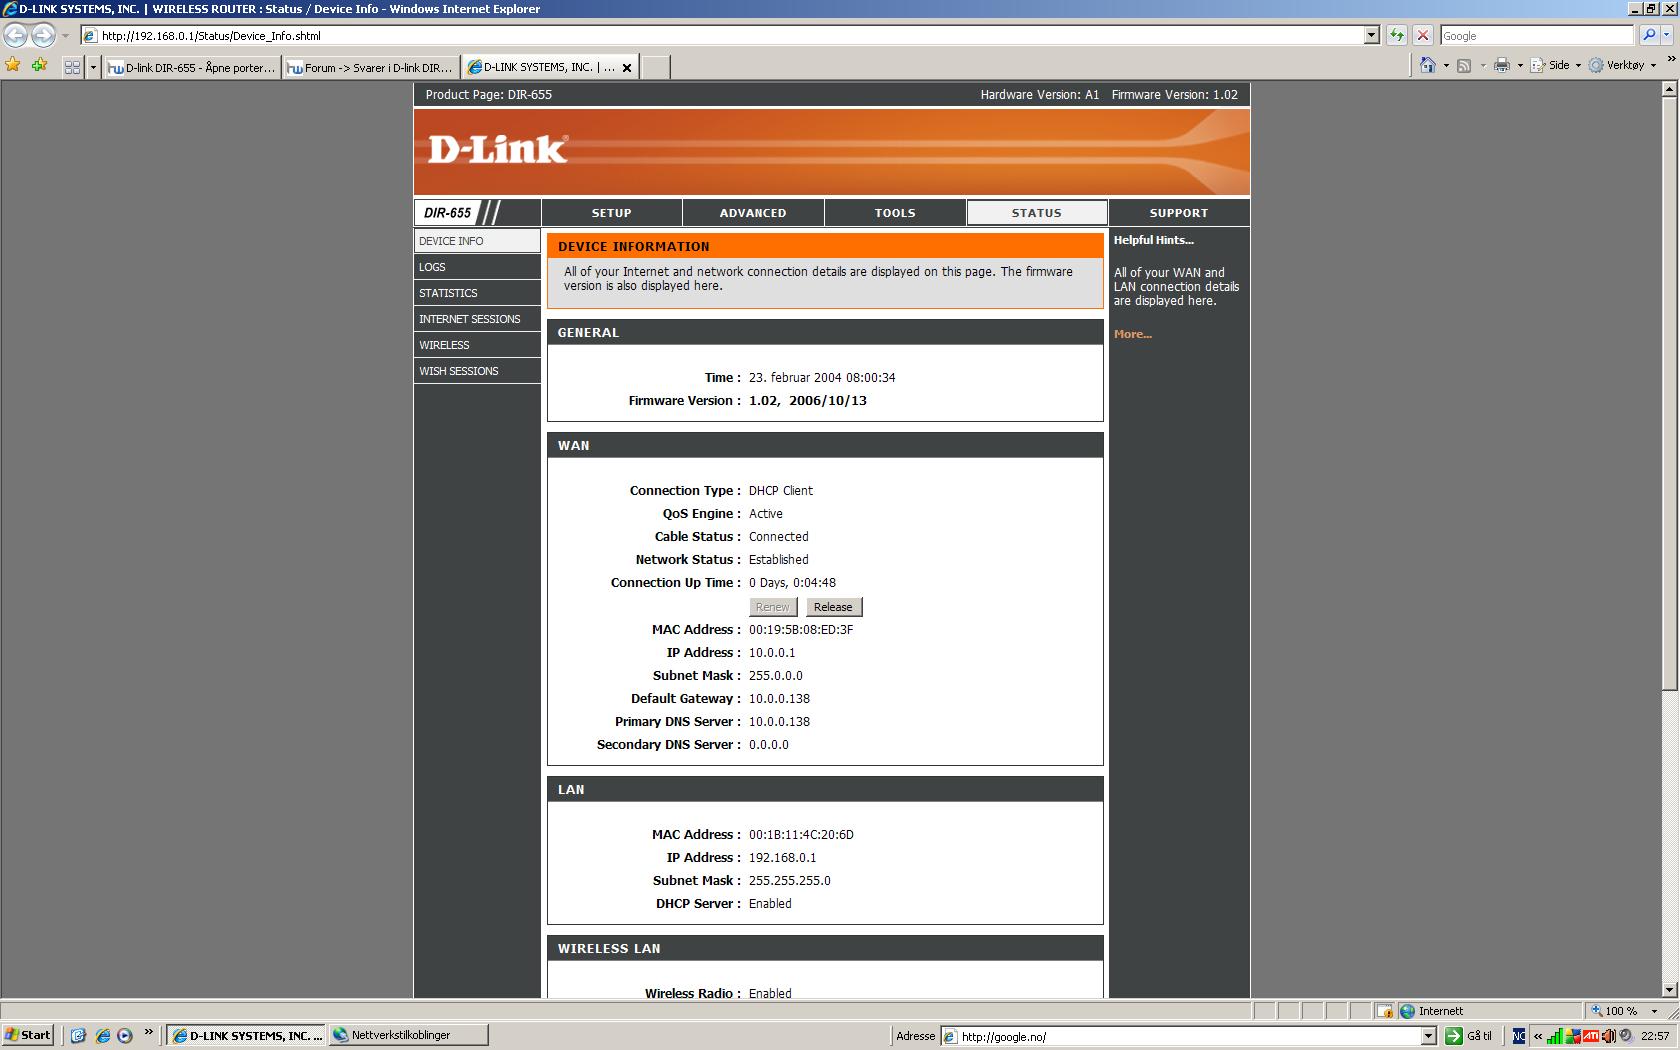Open Internet Explorer from quick launch
The height and width of the screenshot is (1050, 1680).
point(102,1035)
